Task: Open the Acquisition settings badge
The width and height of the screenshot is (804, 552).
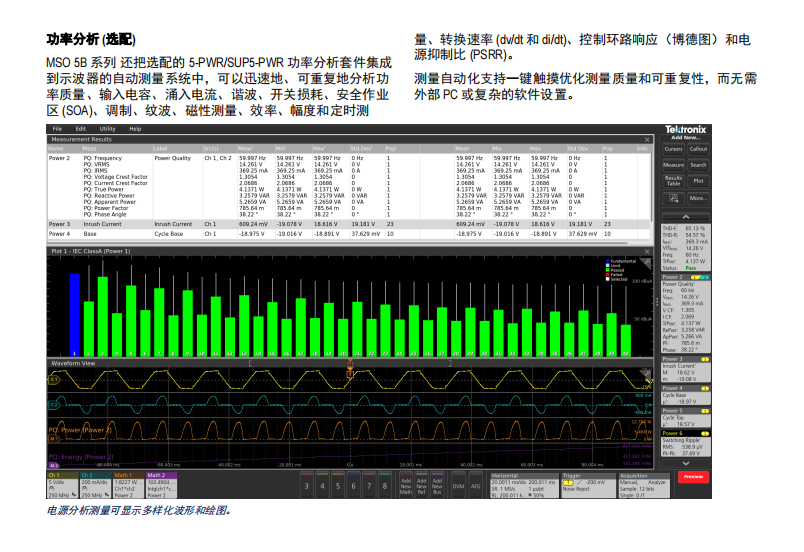Action: [645, 485]
